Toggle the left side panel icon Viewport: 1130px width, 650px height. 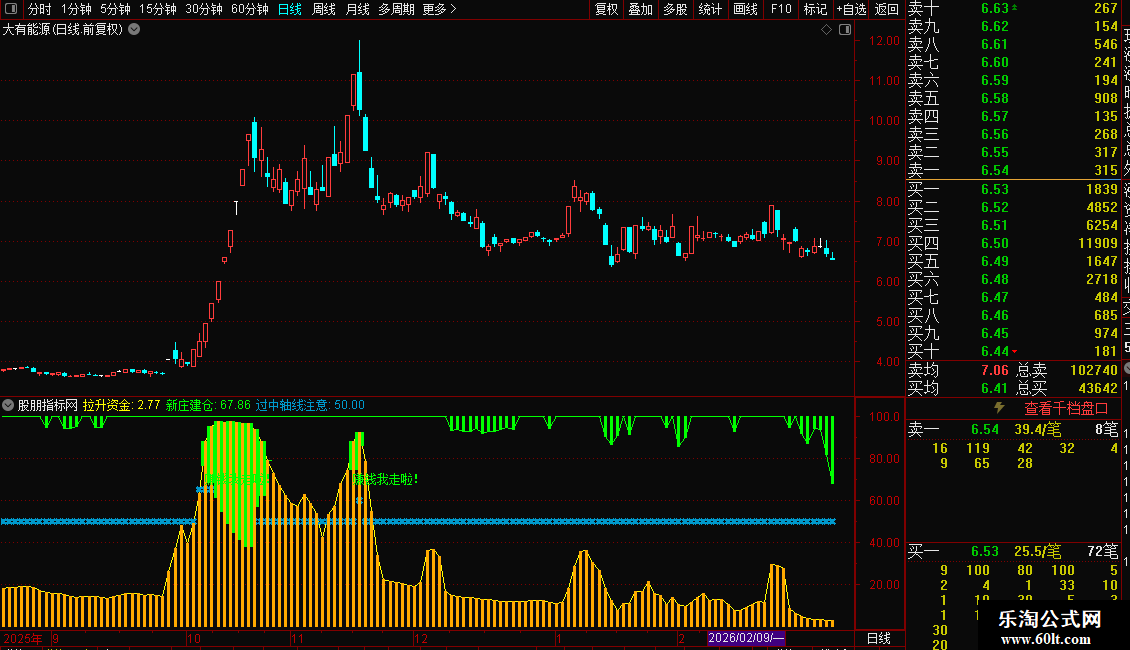coord(11,9)
